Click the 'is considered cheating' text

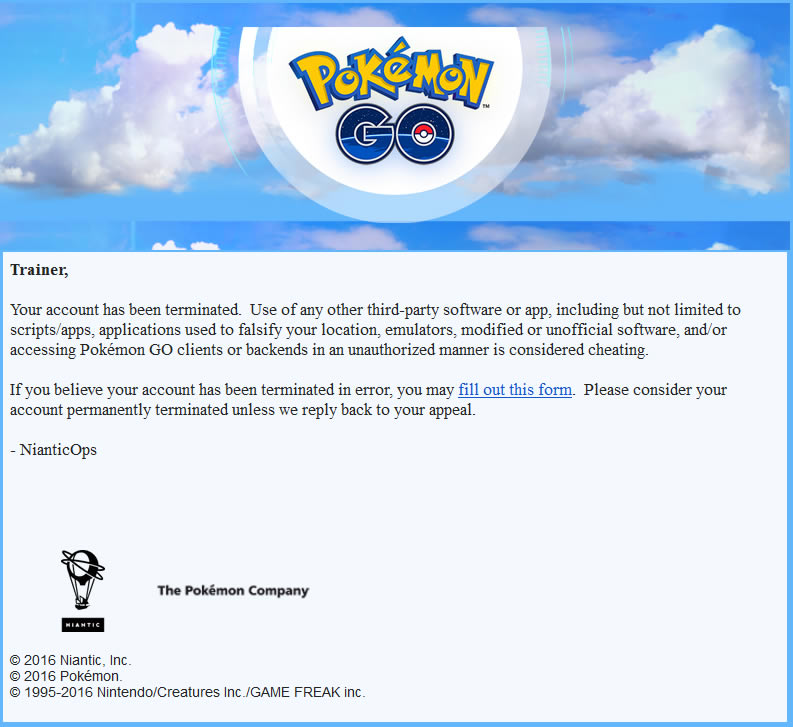[x=570, y=350]
